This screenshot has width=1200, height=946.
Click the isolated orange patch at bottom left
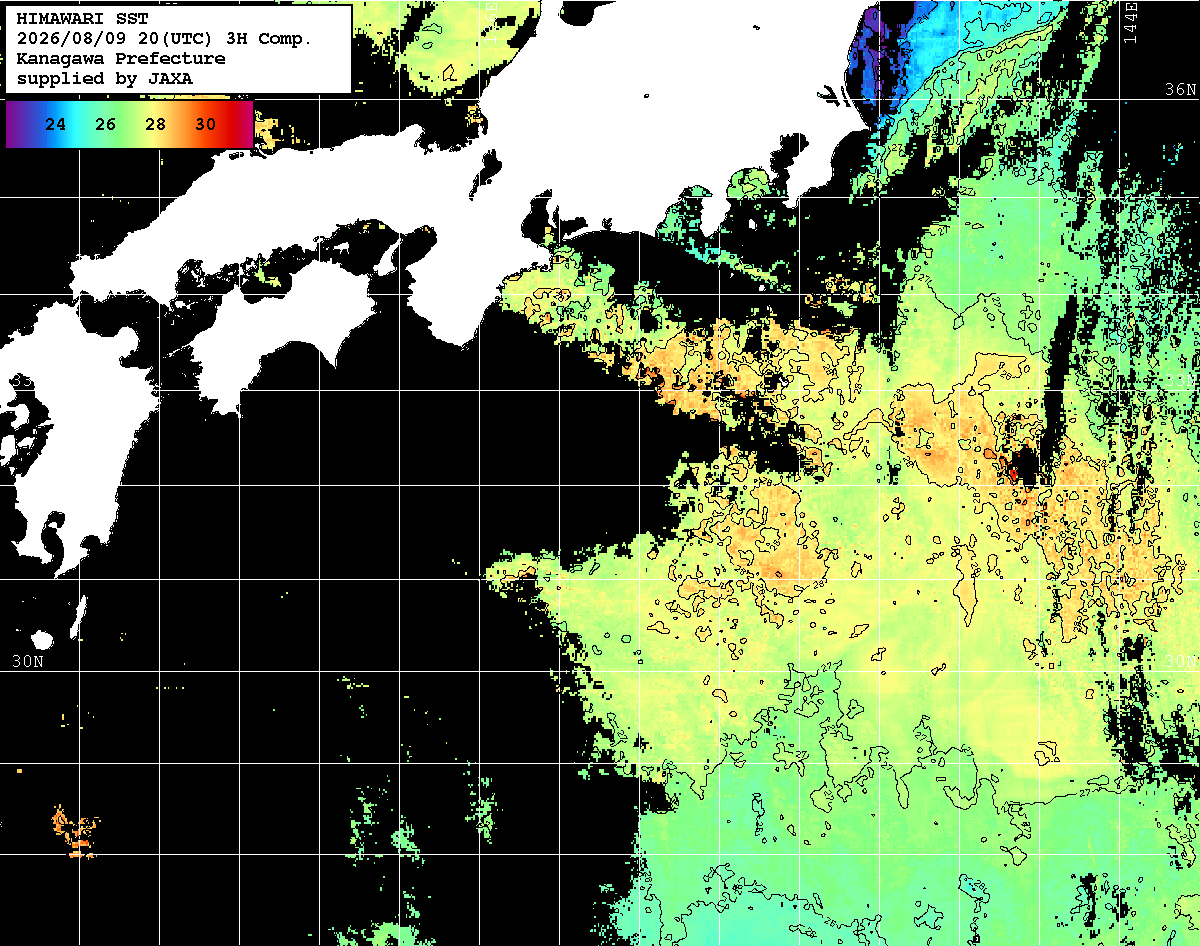click(75, 832)
